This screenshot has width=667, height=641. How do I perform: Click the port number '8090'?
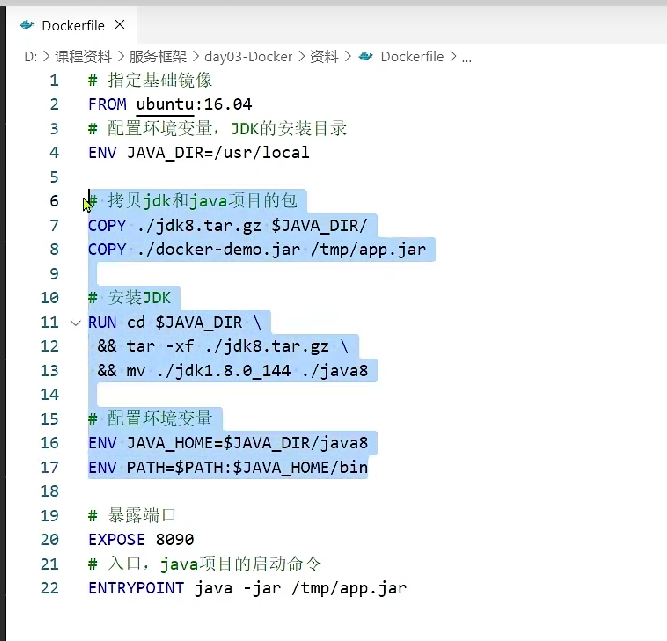pos(175,539)
